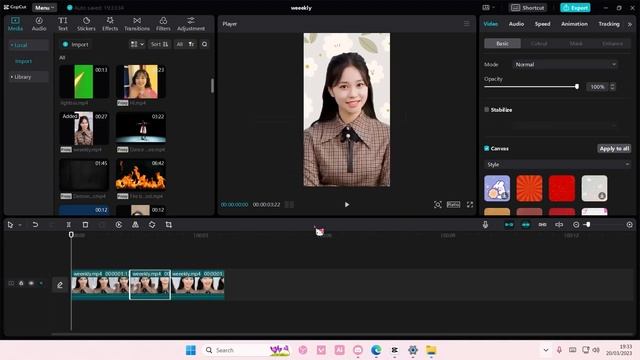
Task: Toggle clip linkage button
Action: pyautogui.click(x=542, y=224)
